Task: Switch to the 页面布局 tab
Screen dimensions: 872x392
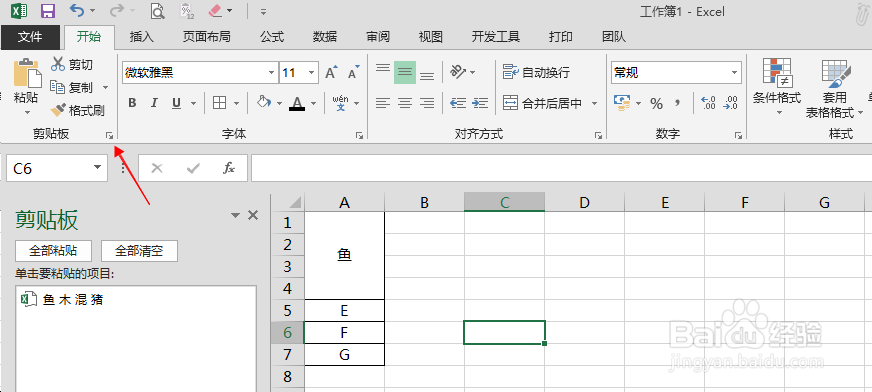Action: (x=206, y=37)
